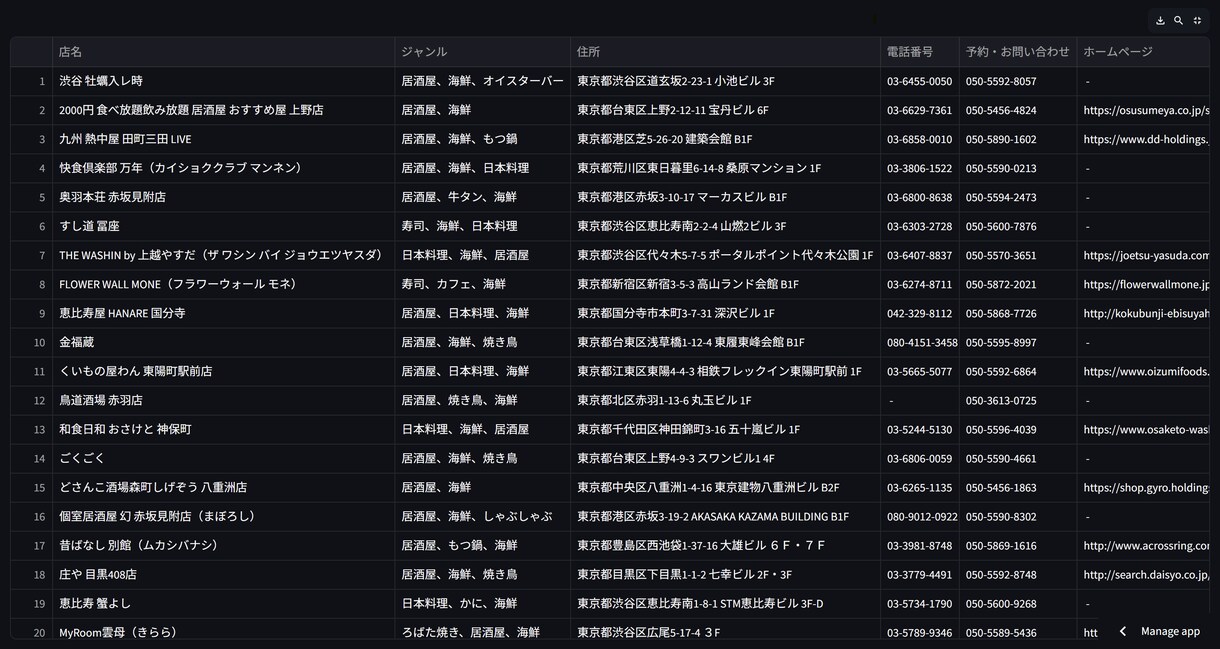The width and height of the screenshot is (1220, 649).
Task: Click phone number 080-9012-0922
Action: pos(922,516)
